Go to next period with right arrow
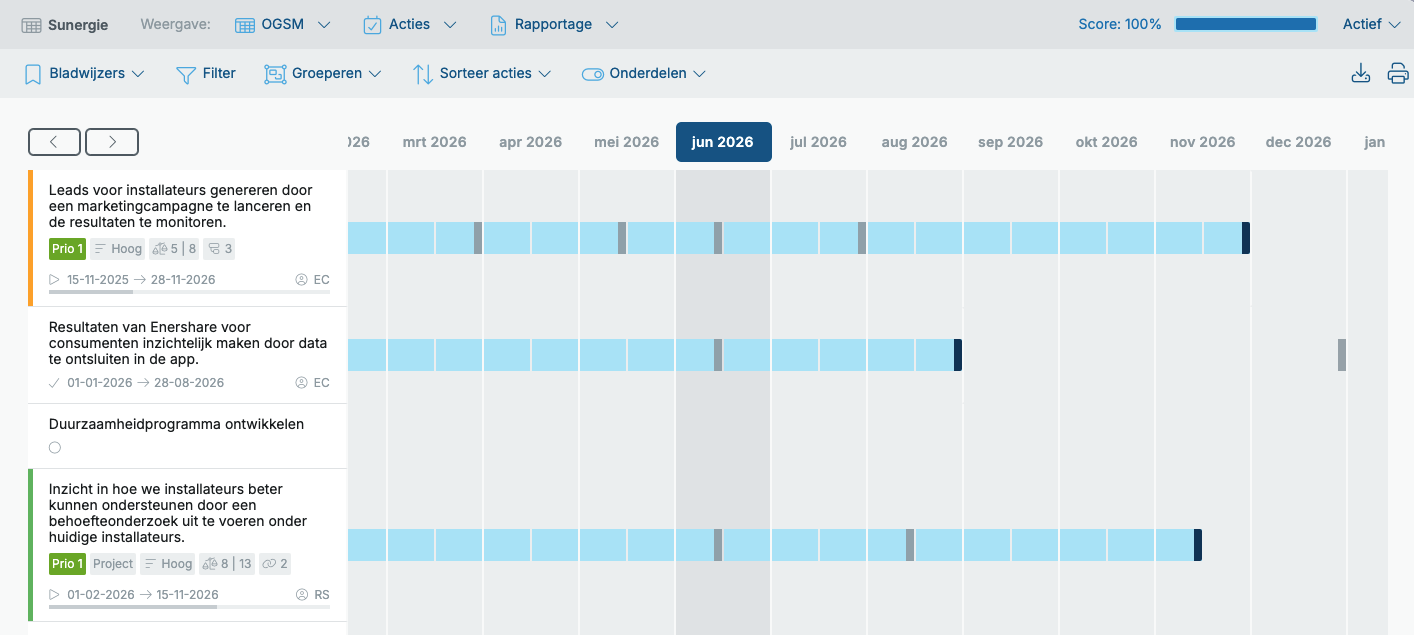The height and width of the screenshot is (635, 1414). pyautogui.click(x=112, y=142)
